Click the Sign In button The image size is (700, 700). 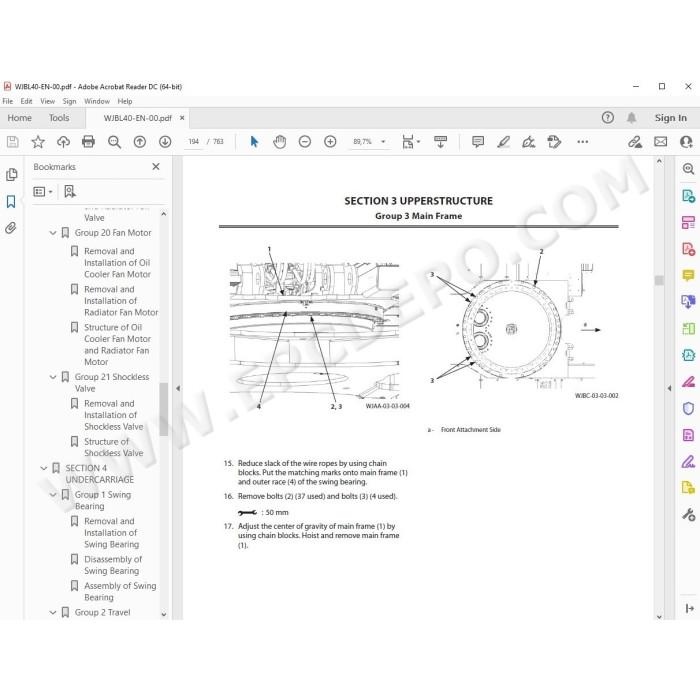(671, 118)
